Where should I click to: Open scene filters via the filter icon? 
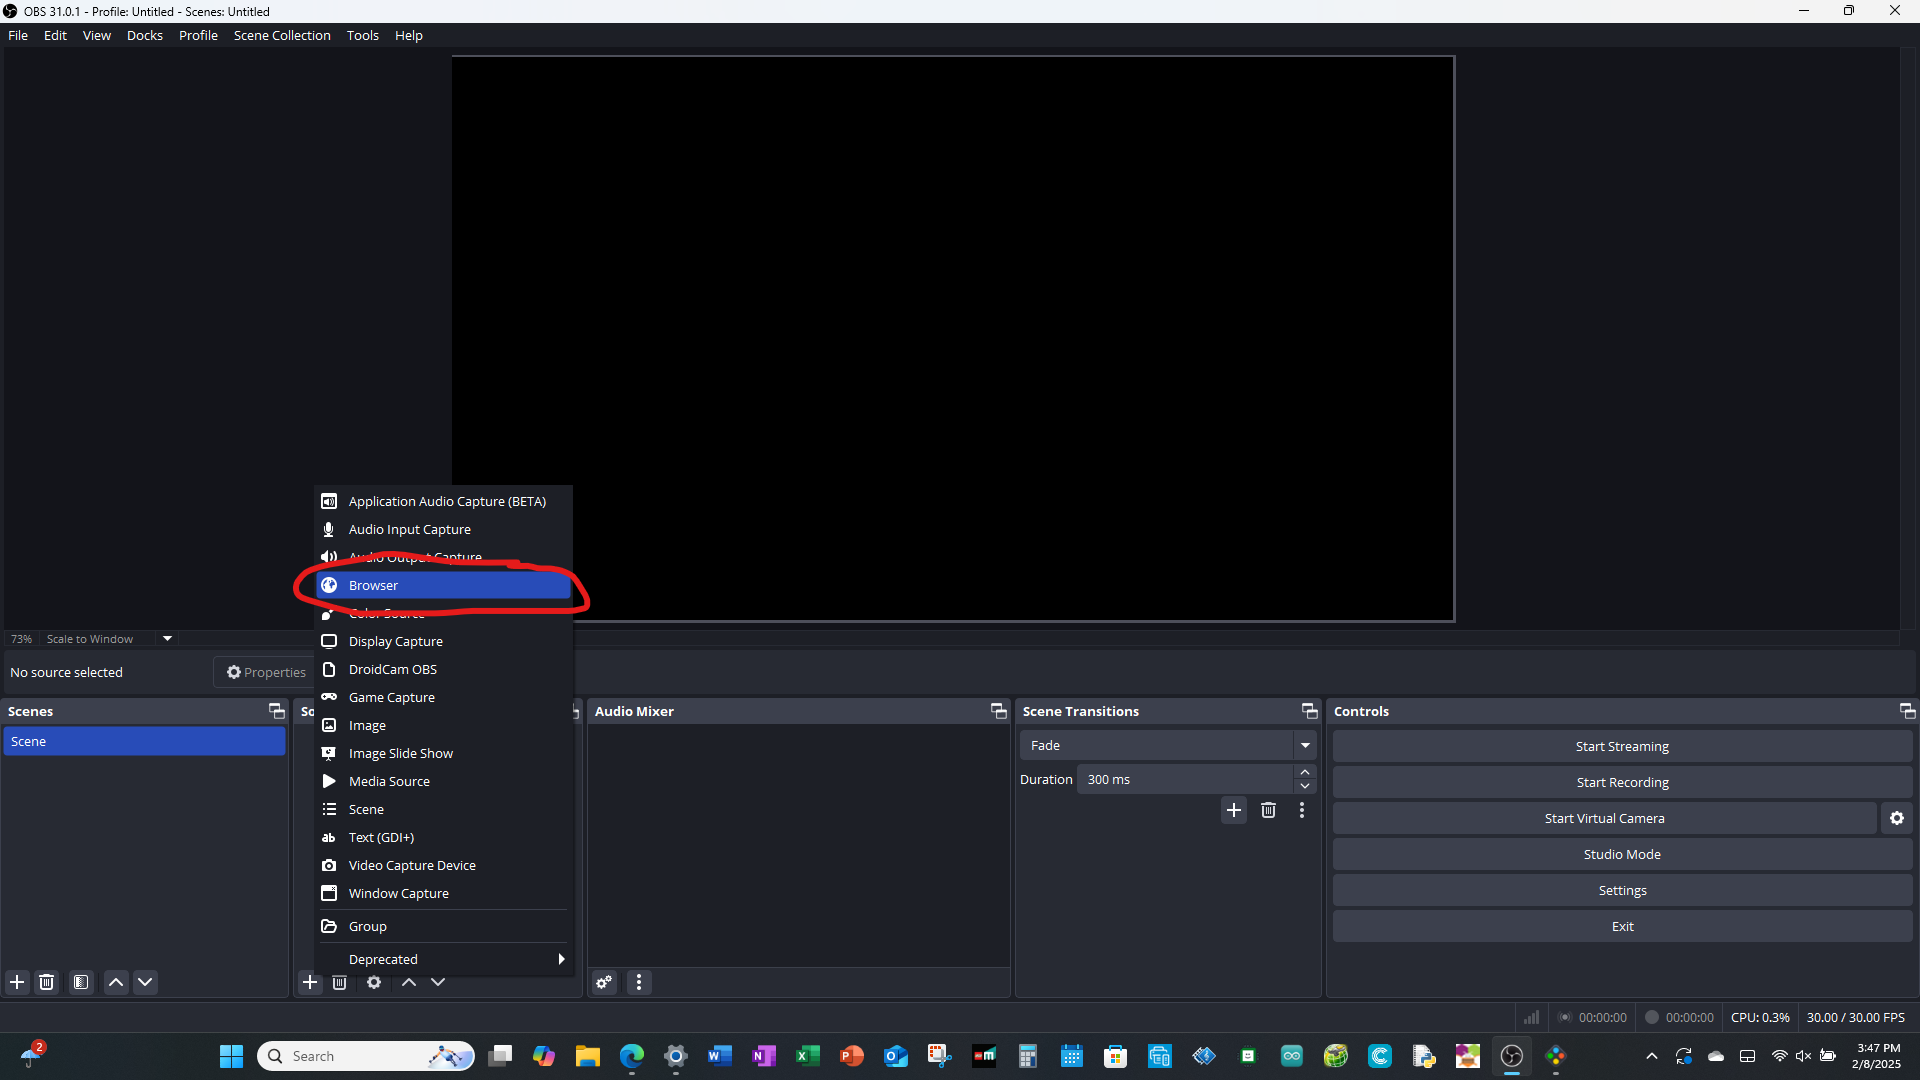(80, 982)
